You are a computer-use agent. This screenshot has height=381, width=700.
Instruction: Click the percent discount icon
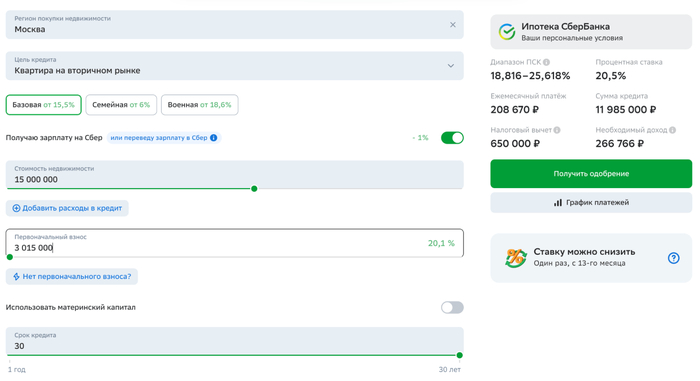tap(516, 258)
